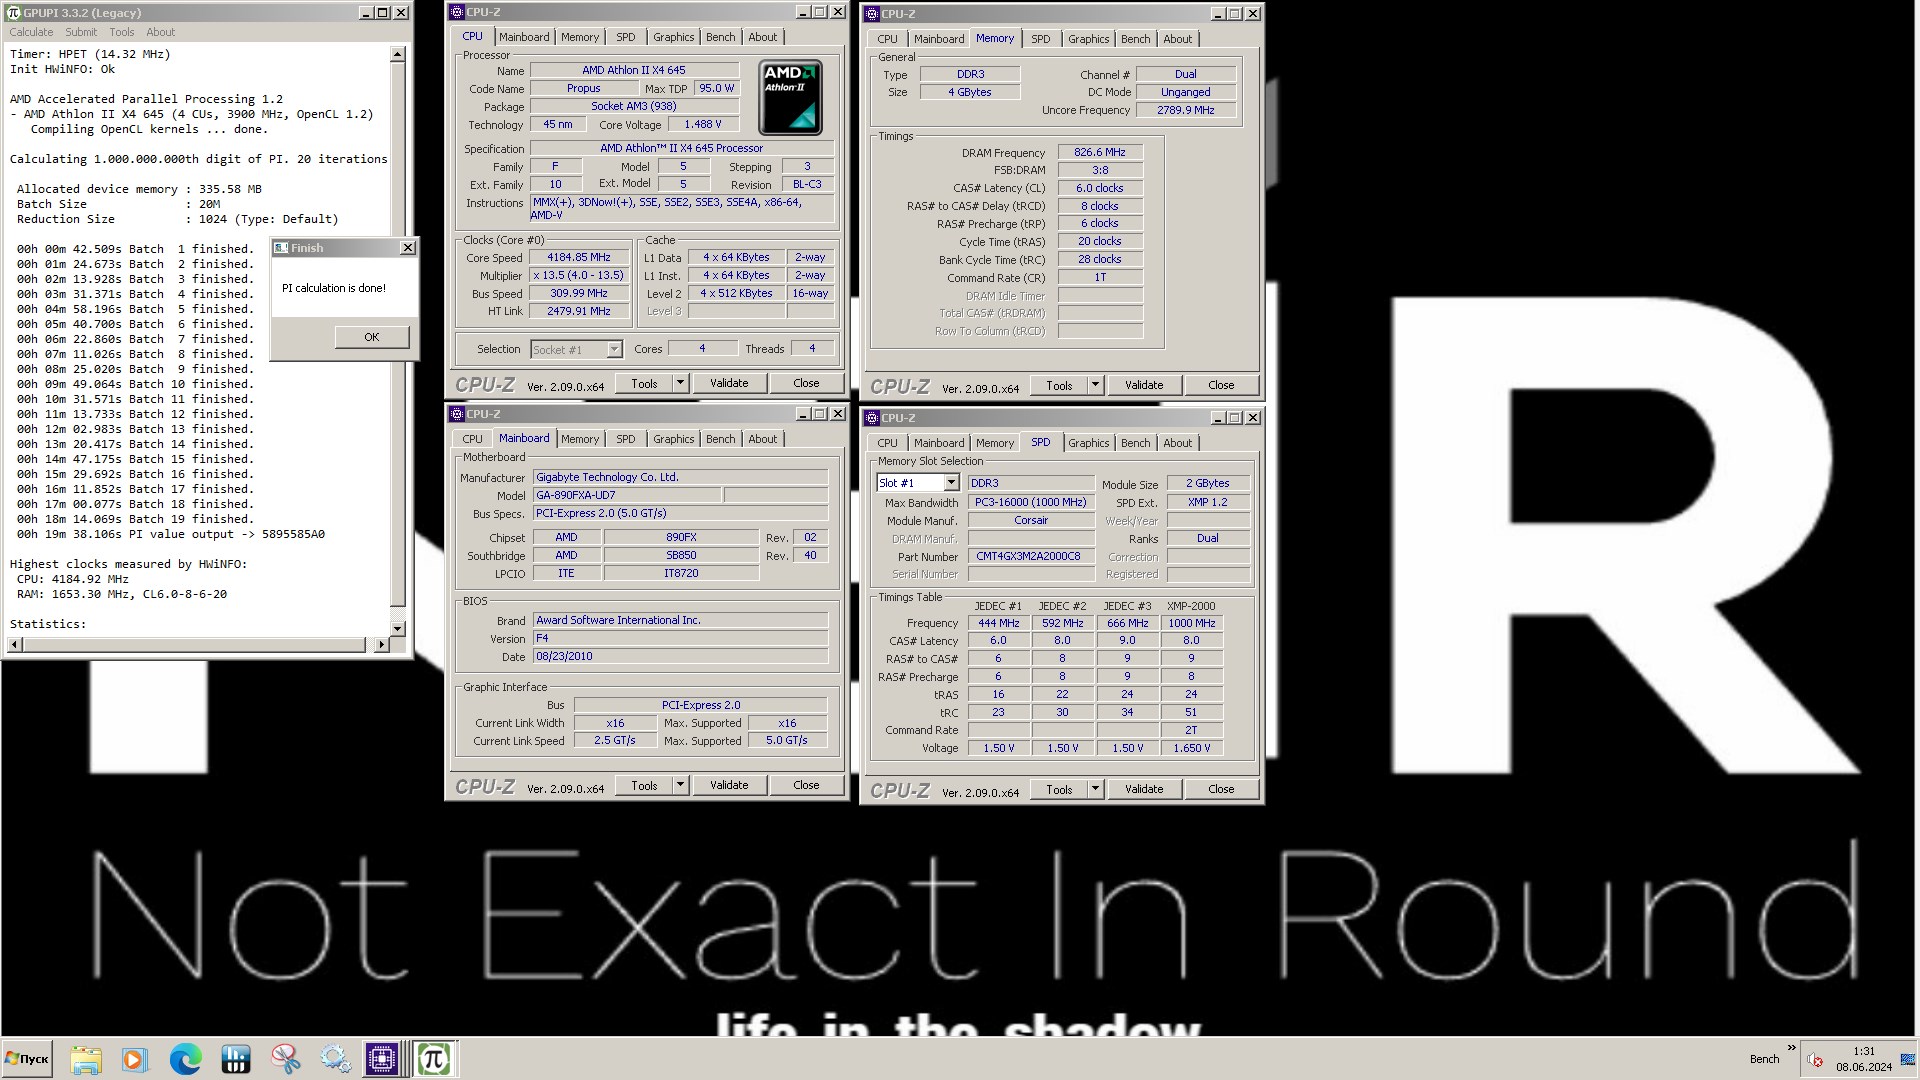Open Socket #1 selection dropdown
Screen dimensions: 1920x1080
[614, 350]
